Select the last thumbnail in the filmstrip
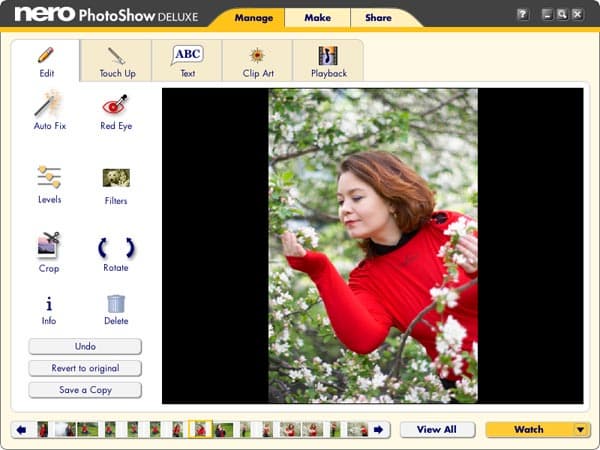Viewport: 600px width, 450px height. point(357,429)
